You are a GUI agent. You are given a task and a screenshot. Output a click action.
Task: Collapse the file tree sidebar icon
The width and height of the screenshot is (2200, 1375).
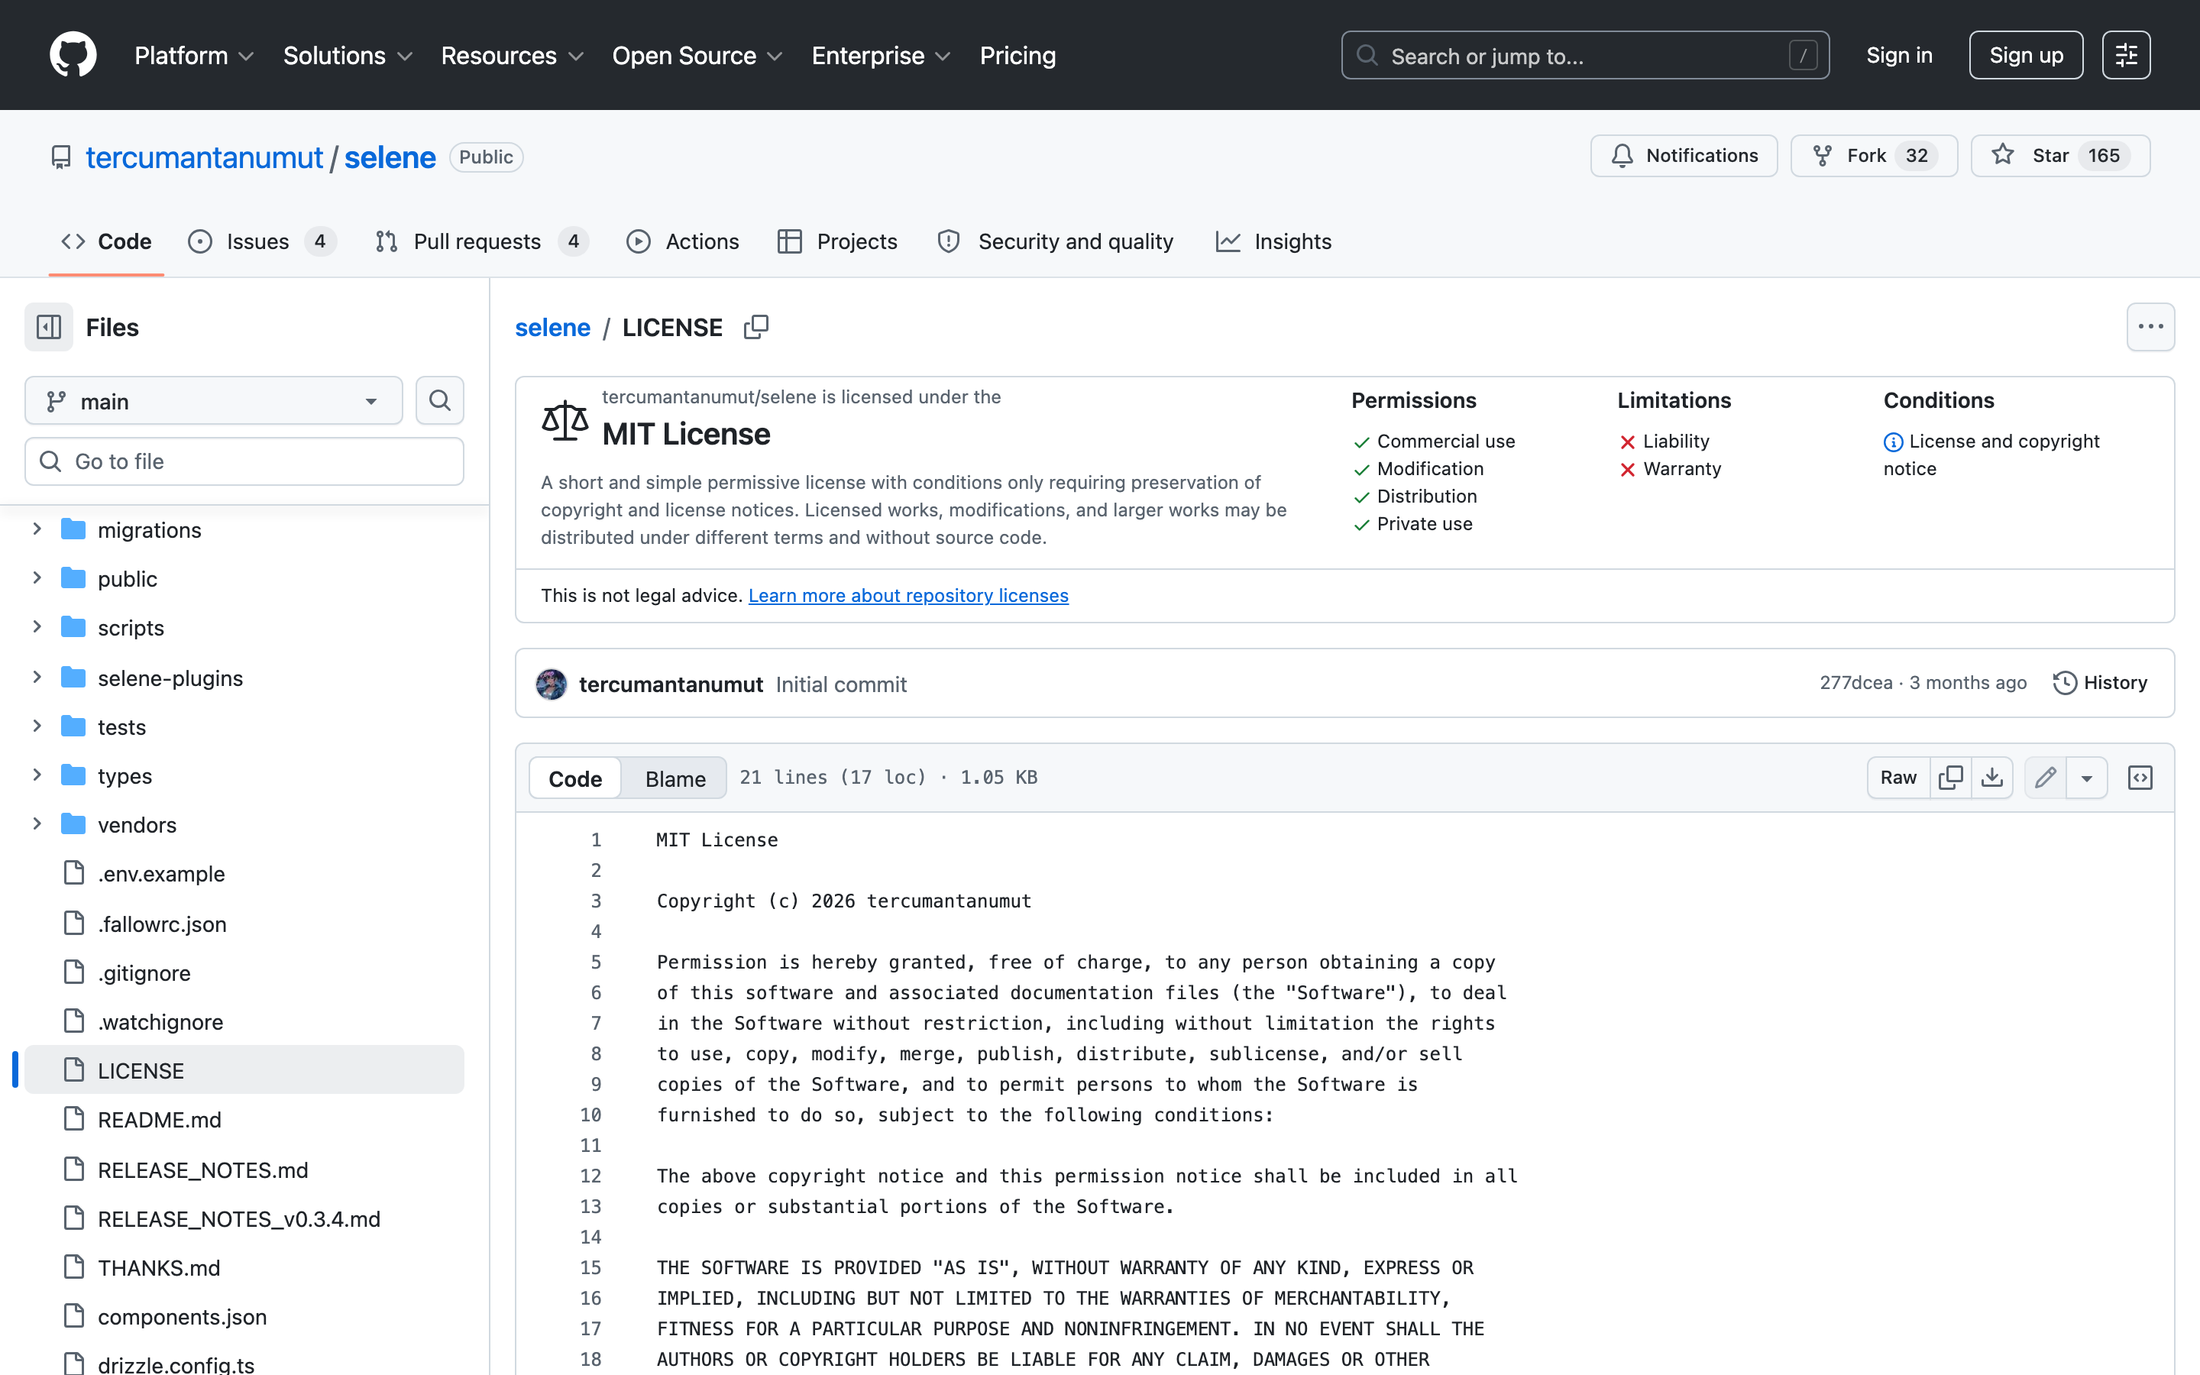pyautogui.click(x=49, y=327)
